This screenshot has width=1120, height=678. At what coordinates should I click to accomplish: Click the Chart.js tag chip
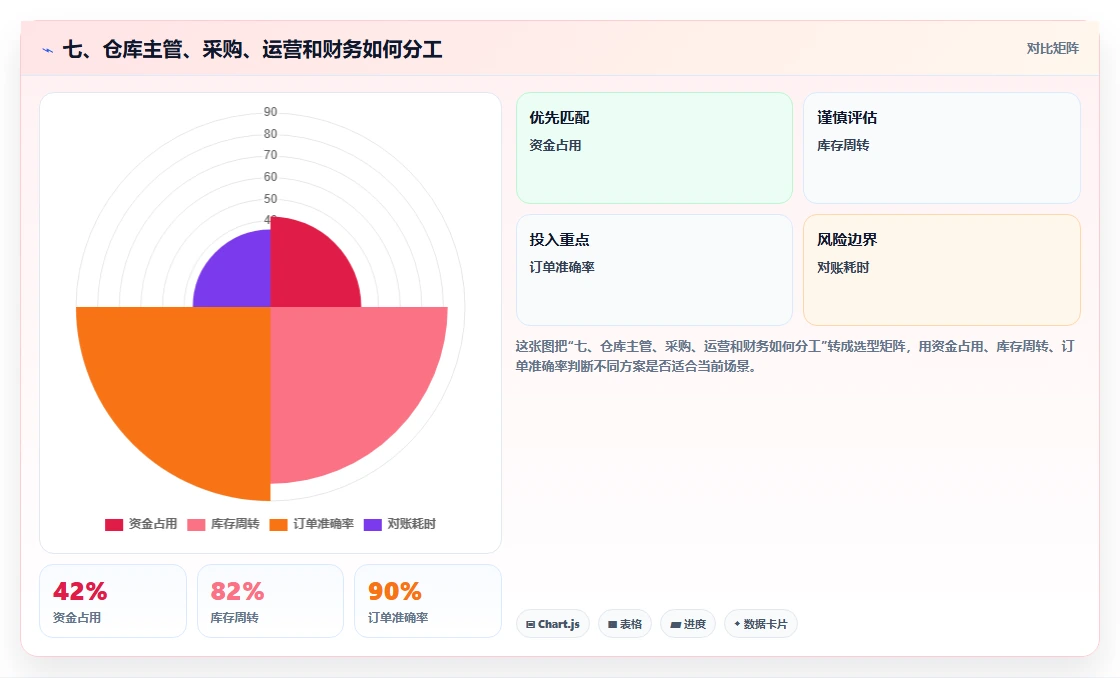pos(553,624)
